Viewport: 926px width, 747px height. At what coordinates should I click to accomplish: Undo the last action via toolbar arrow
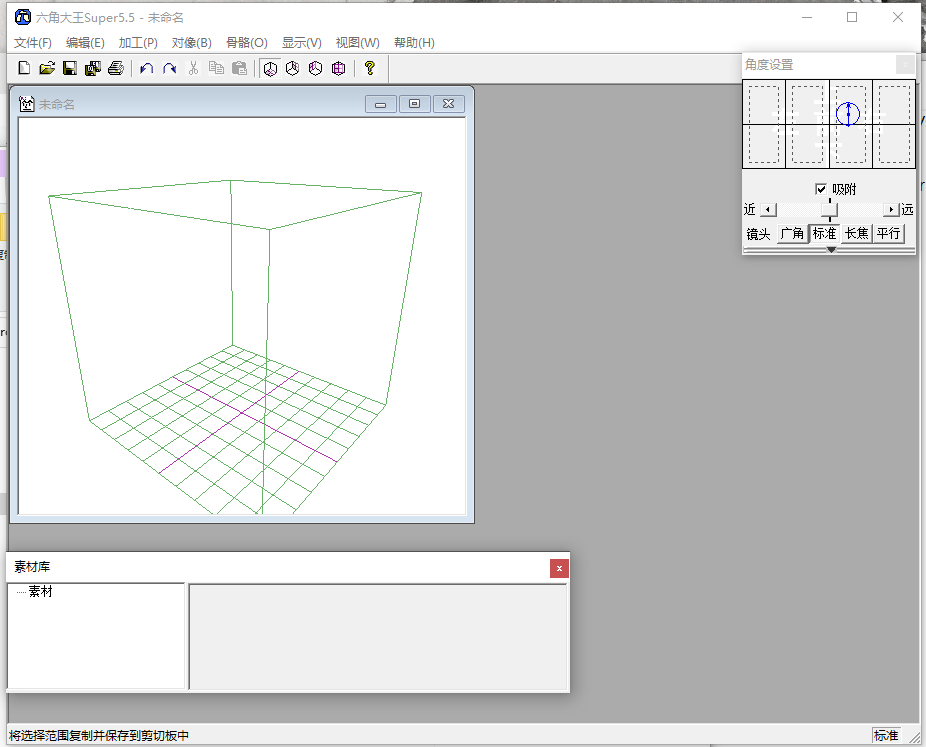point(147,68)
